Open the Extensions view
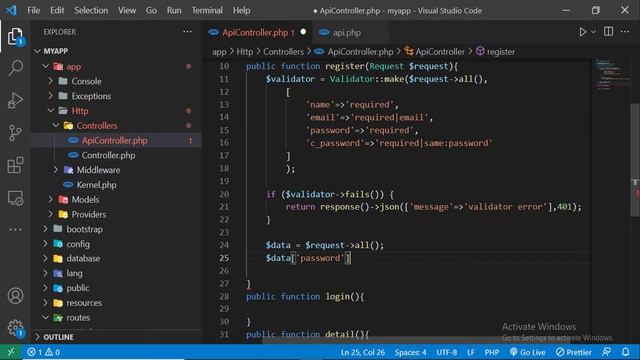This screenshot has height=360, width=640. tap(15, 165)
